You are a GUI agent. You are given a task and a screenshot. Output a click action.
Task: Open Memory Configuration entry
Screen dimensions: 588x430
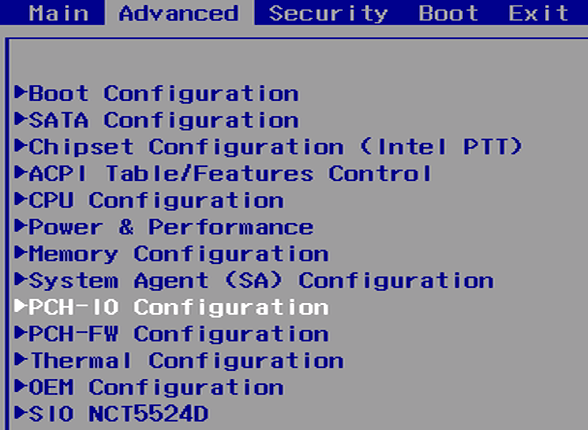pos(172,254)
